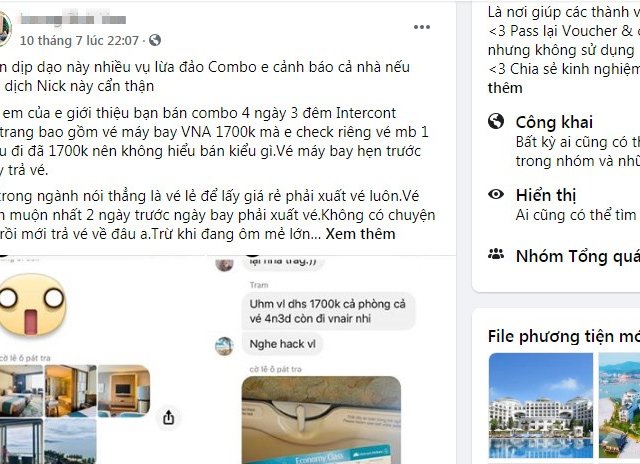Open the white hotel resort media thumbnail
Image resolution: width=640 pixels, height=464 pixels.
pos(541,405)
